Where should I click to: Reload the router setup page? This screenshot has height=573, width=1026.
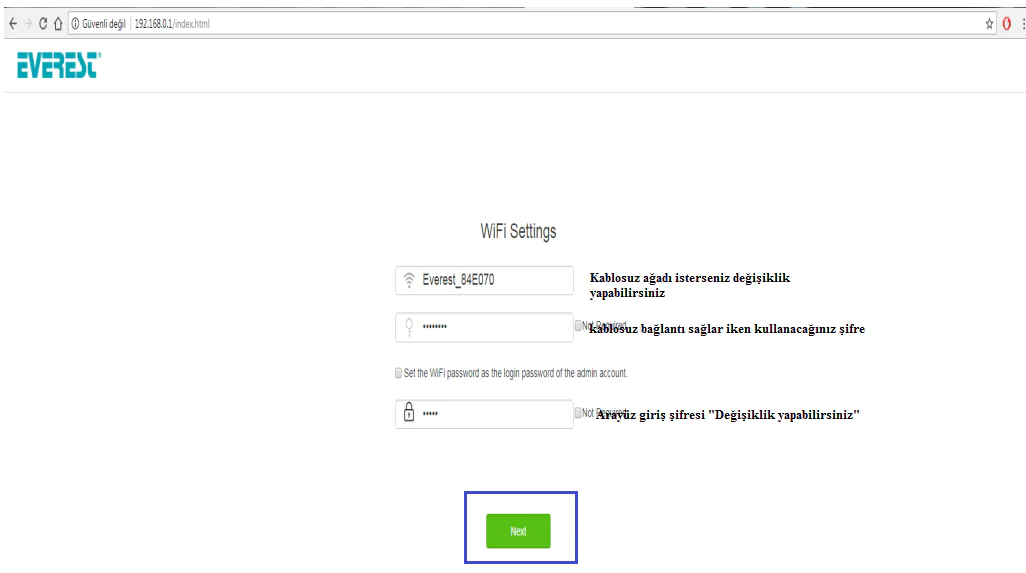click(x=43, y=23)
